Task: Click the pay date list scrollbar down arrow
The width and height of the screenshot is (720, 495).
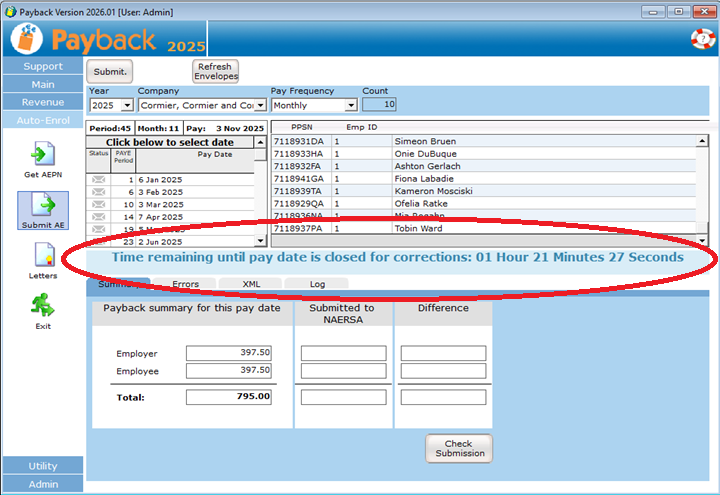Action: tap(262, 241)
